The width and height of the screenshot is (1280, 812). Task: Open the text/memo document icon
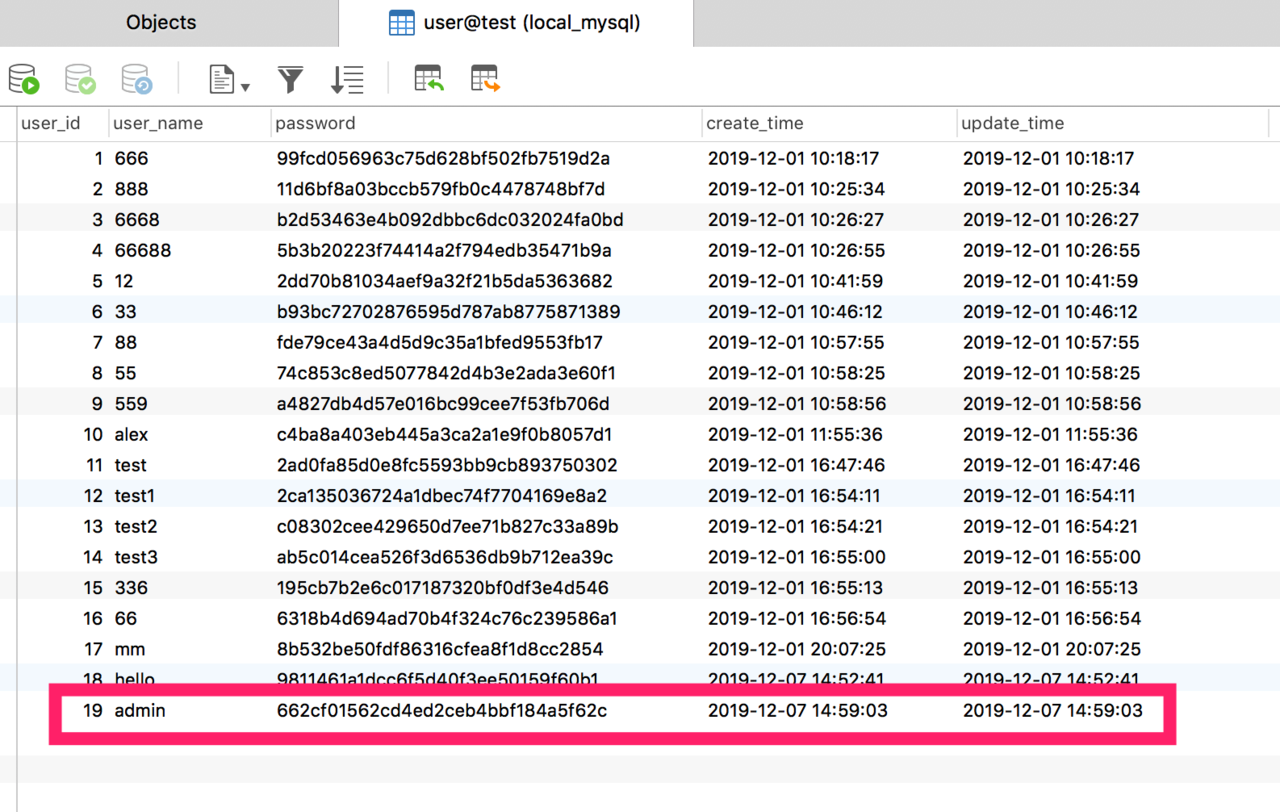(221, 79)
